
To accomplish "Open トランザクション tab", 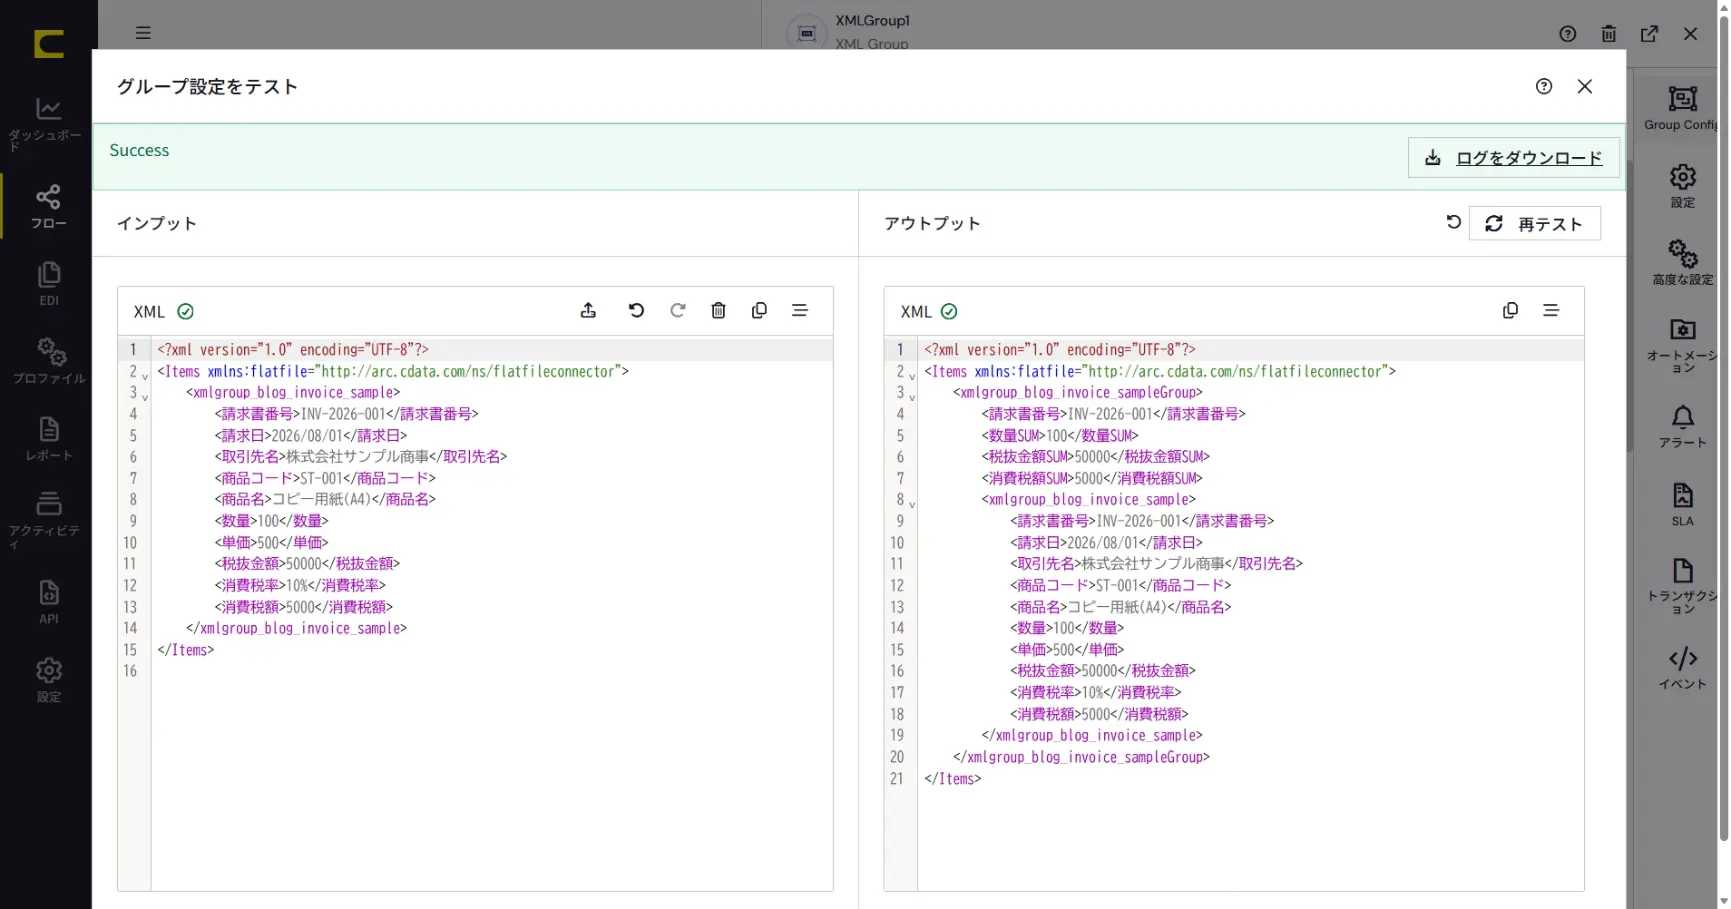I will 1682,587.
